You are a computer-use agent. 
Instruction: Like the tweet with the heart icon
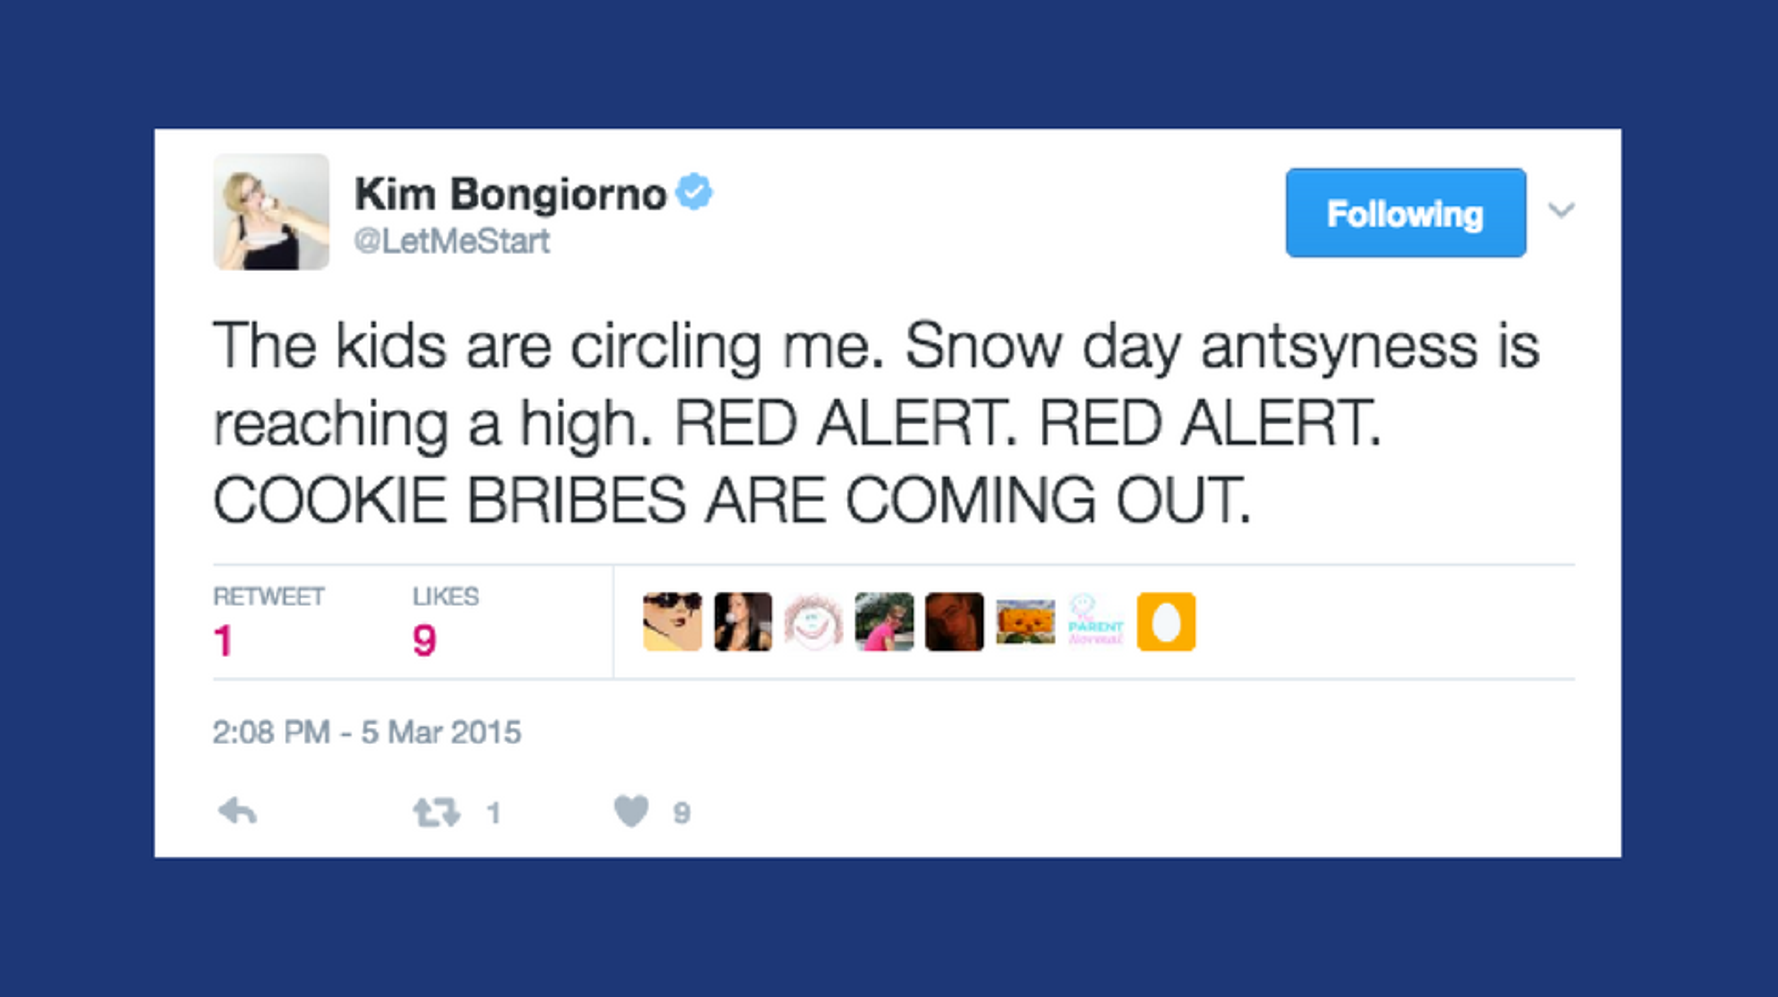[631, 811]
